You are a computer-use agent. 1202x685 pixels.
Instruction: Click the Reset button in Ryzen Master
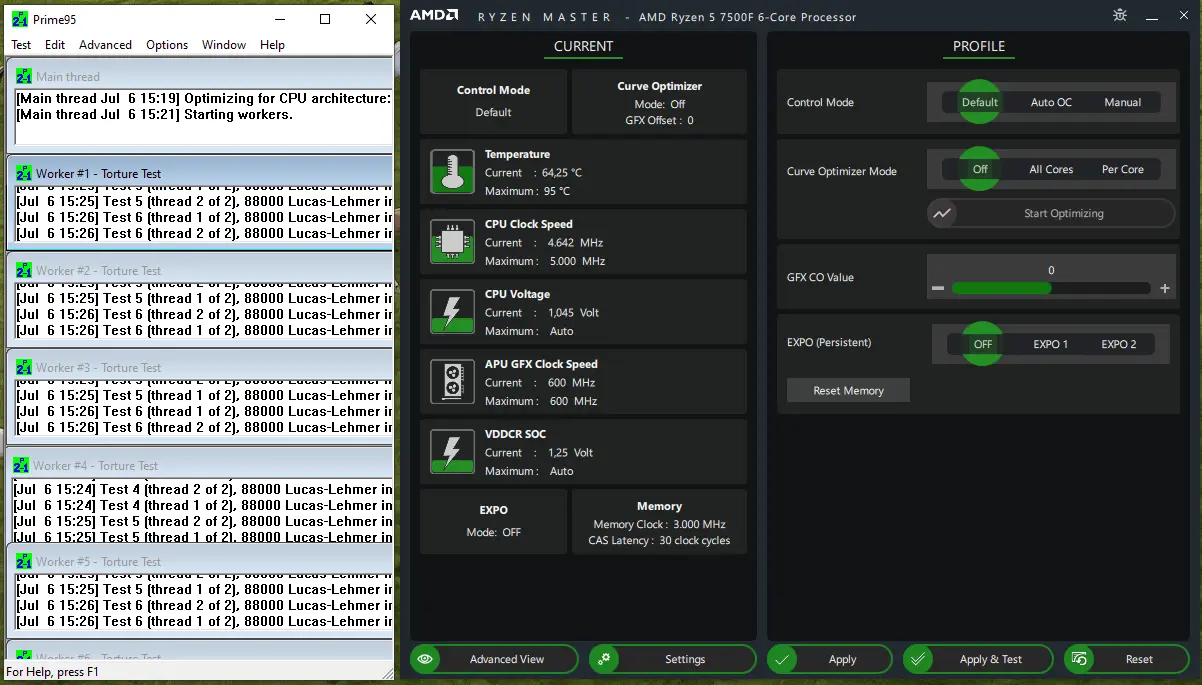(x=1127, y=659)
